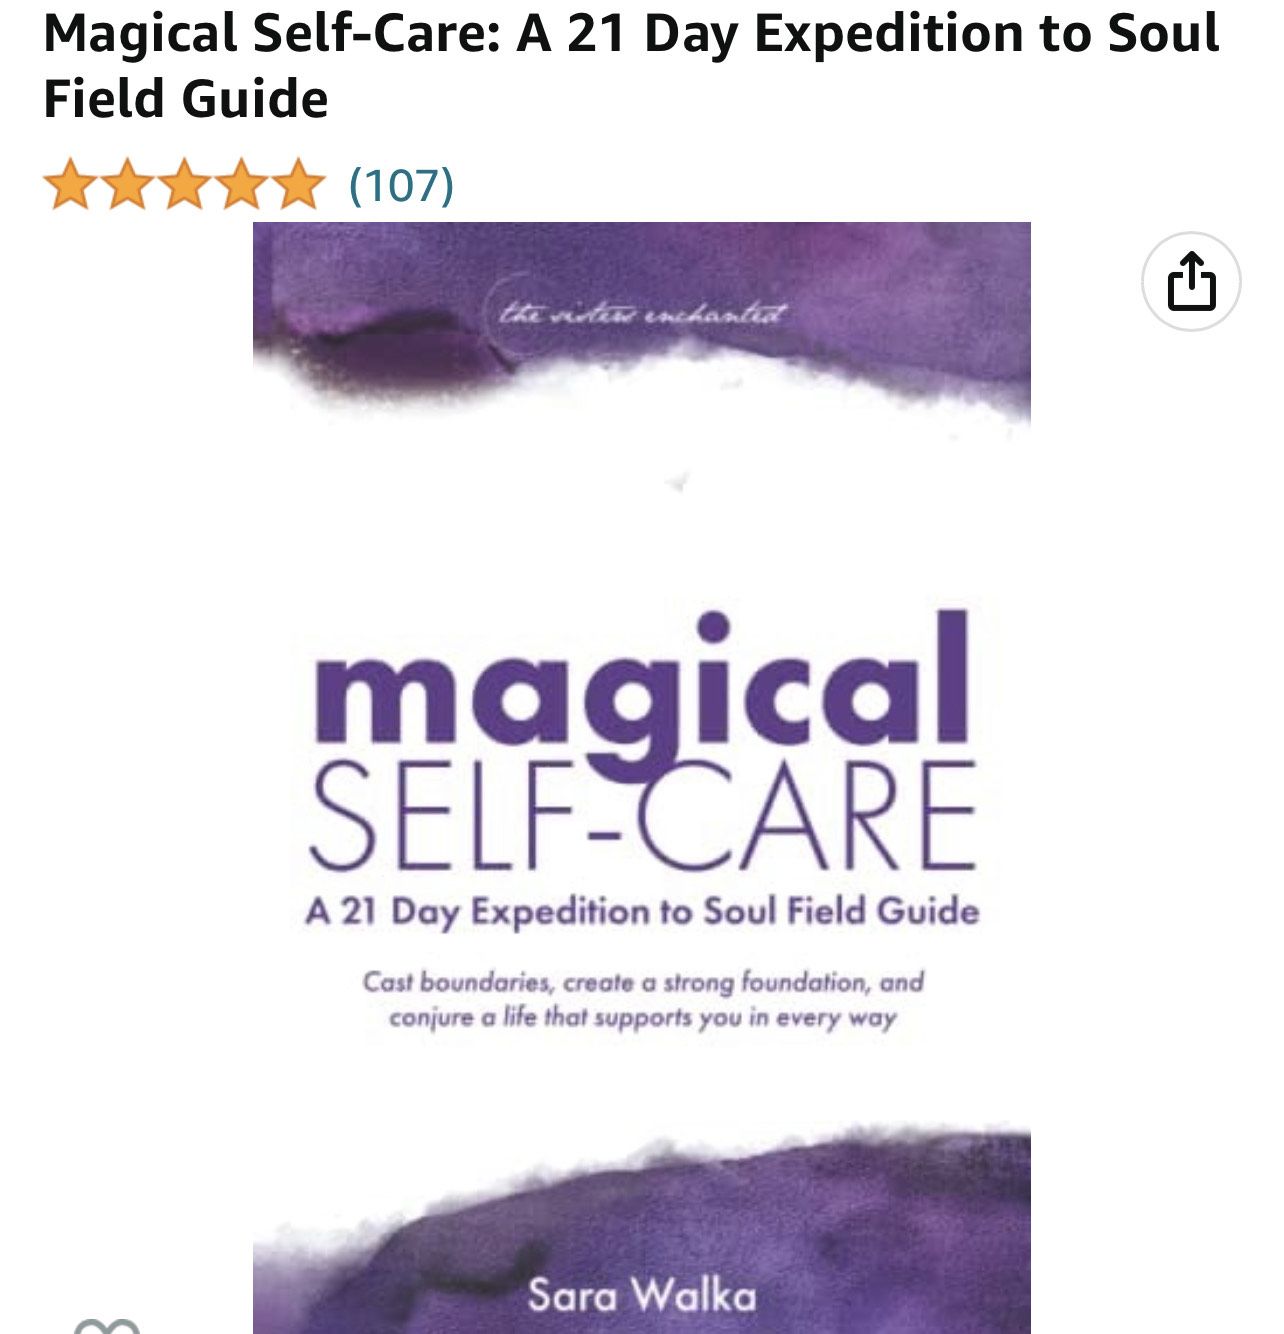Click the fourth orange rating star
Image resolution: width=1284 pixels, height=1334 pixels.
[241, 185]
